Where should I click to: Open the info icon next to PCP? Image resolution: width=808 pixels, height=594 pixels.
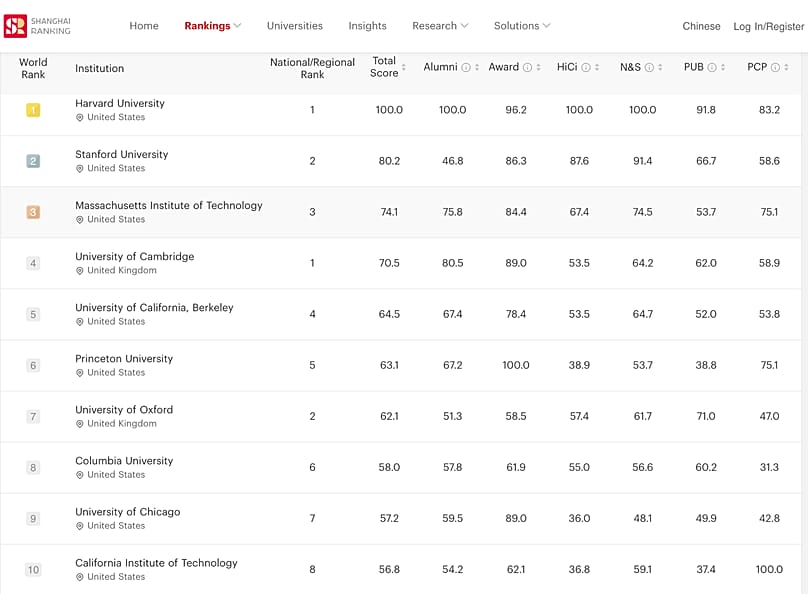tap(775, 67)
